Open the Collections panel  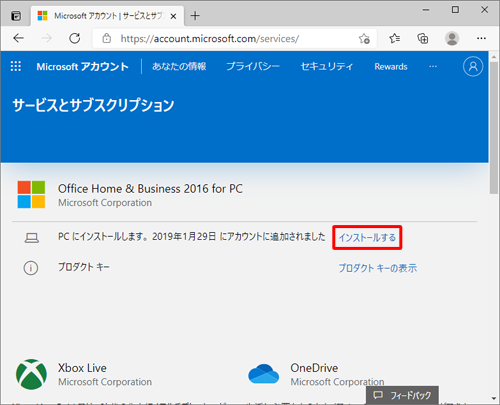[423, 38]
